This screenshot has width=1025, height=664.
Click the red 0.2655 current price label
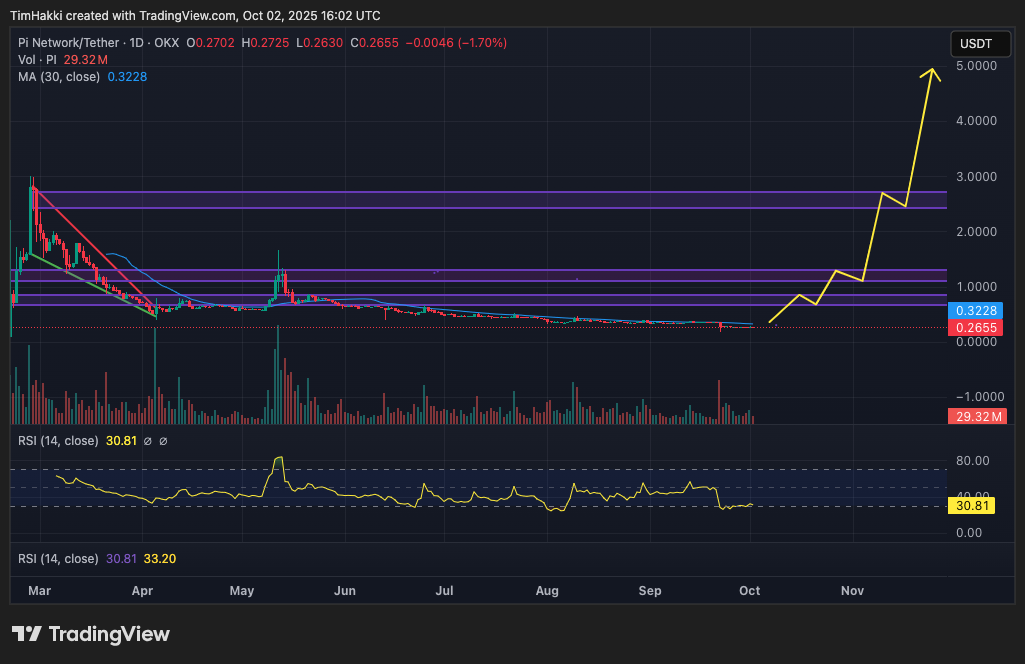pyautogui.click(x=974, y=327)
